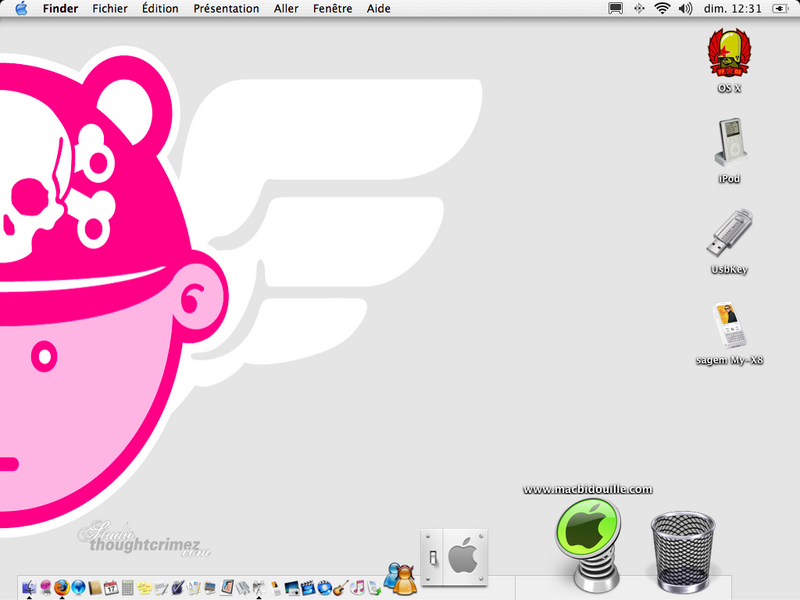Open the Fenêtre menu
This screenshot has height=600, width=800.
coord(333,9)
